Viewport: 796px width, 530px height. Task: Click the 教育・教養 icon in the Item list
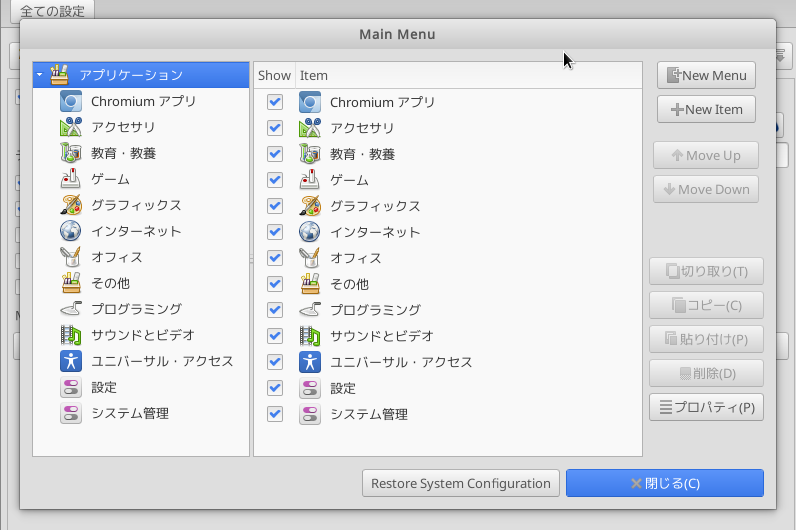[310, 154]
